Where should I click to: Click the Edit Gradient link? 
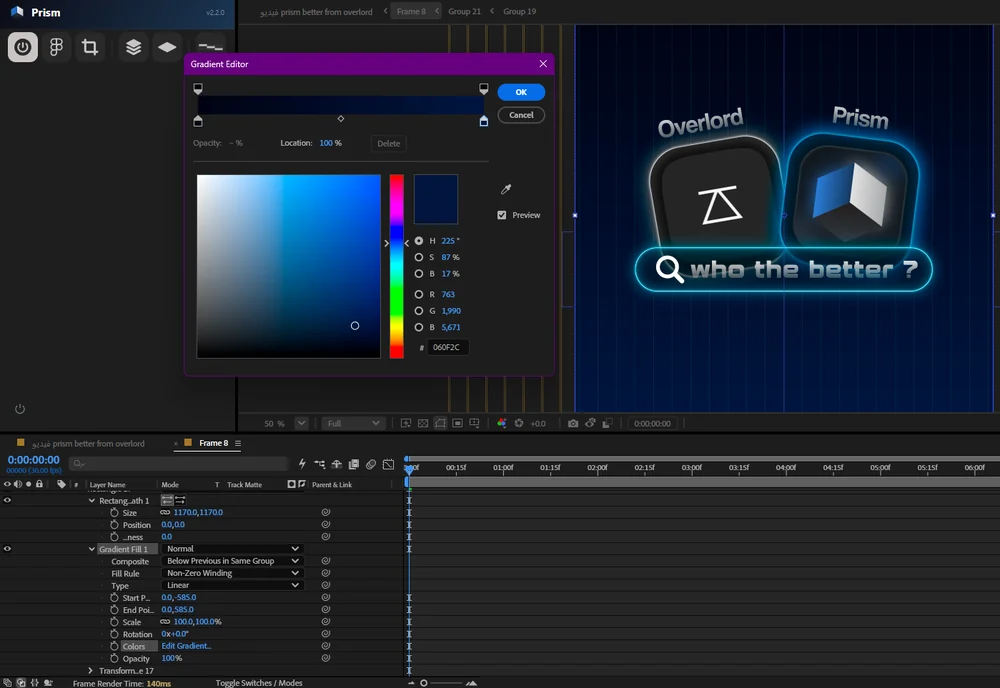tap(186, 646)
